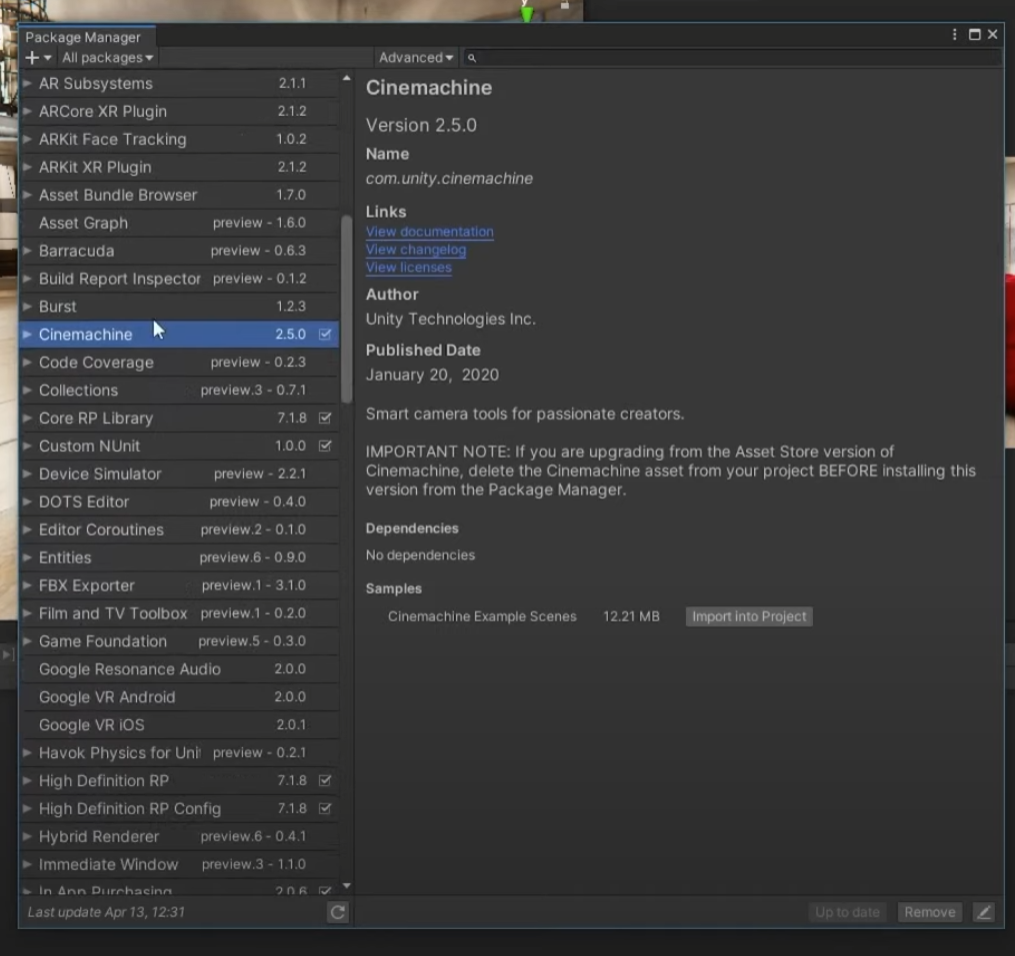Image resolution: width=1015 pixels, height=956 pixels.
Task: Open the All packages dropdown
Action: coord(107,58)
